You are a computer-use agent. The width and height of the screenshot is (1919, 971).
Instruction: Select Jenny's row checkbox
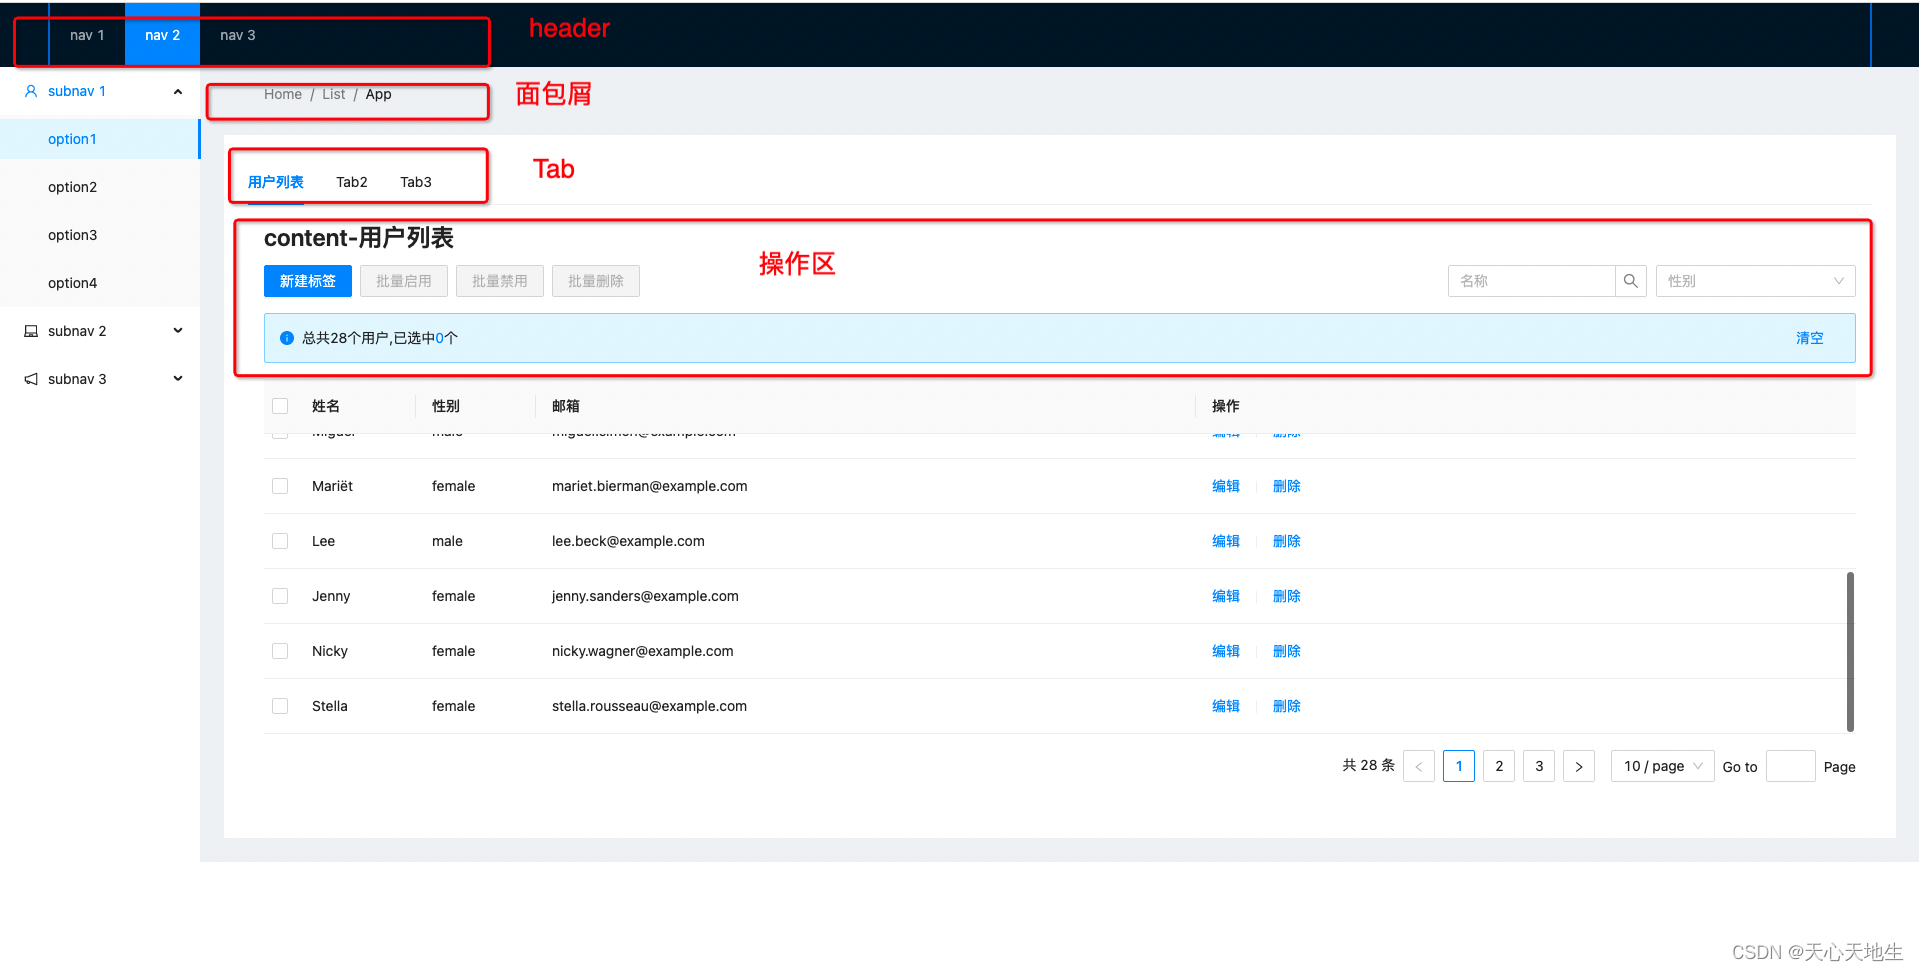(x=280, y=596)
